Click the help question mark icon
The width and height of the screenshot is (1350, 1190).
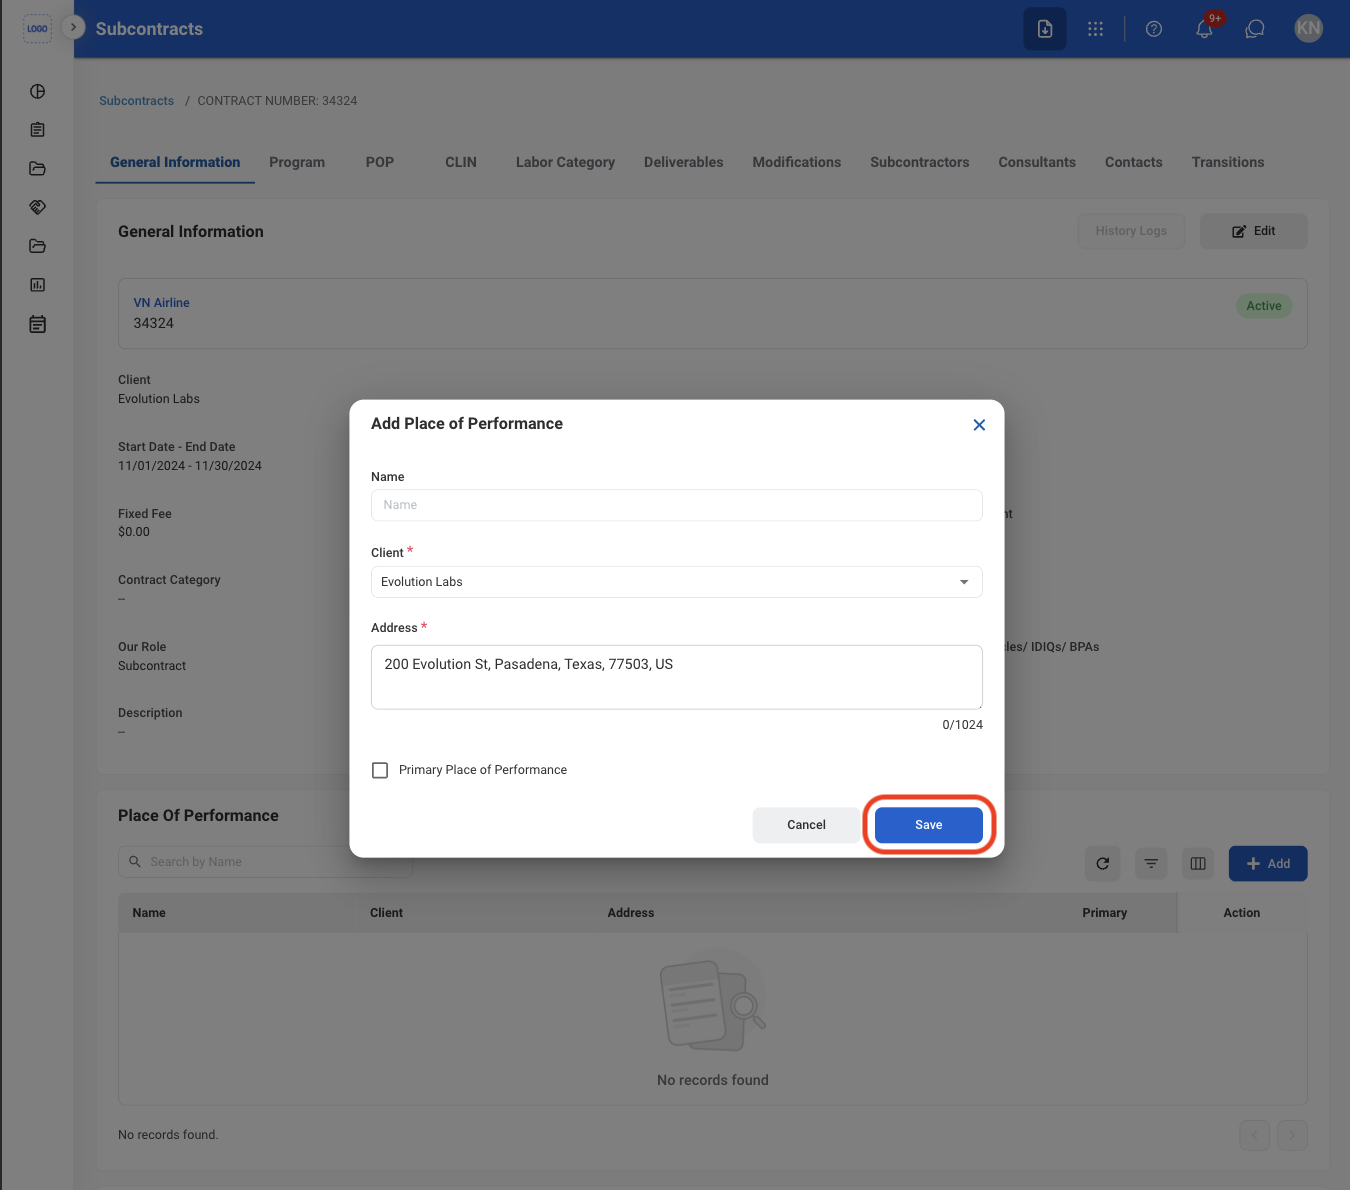(x=1153, y=29)
